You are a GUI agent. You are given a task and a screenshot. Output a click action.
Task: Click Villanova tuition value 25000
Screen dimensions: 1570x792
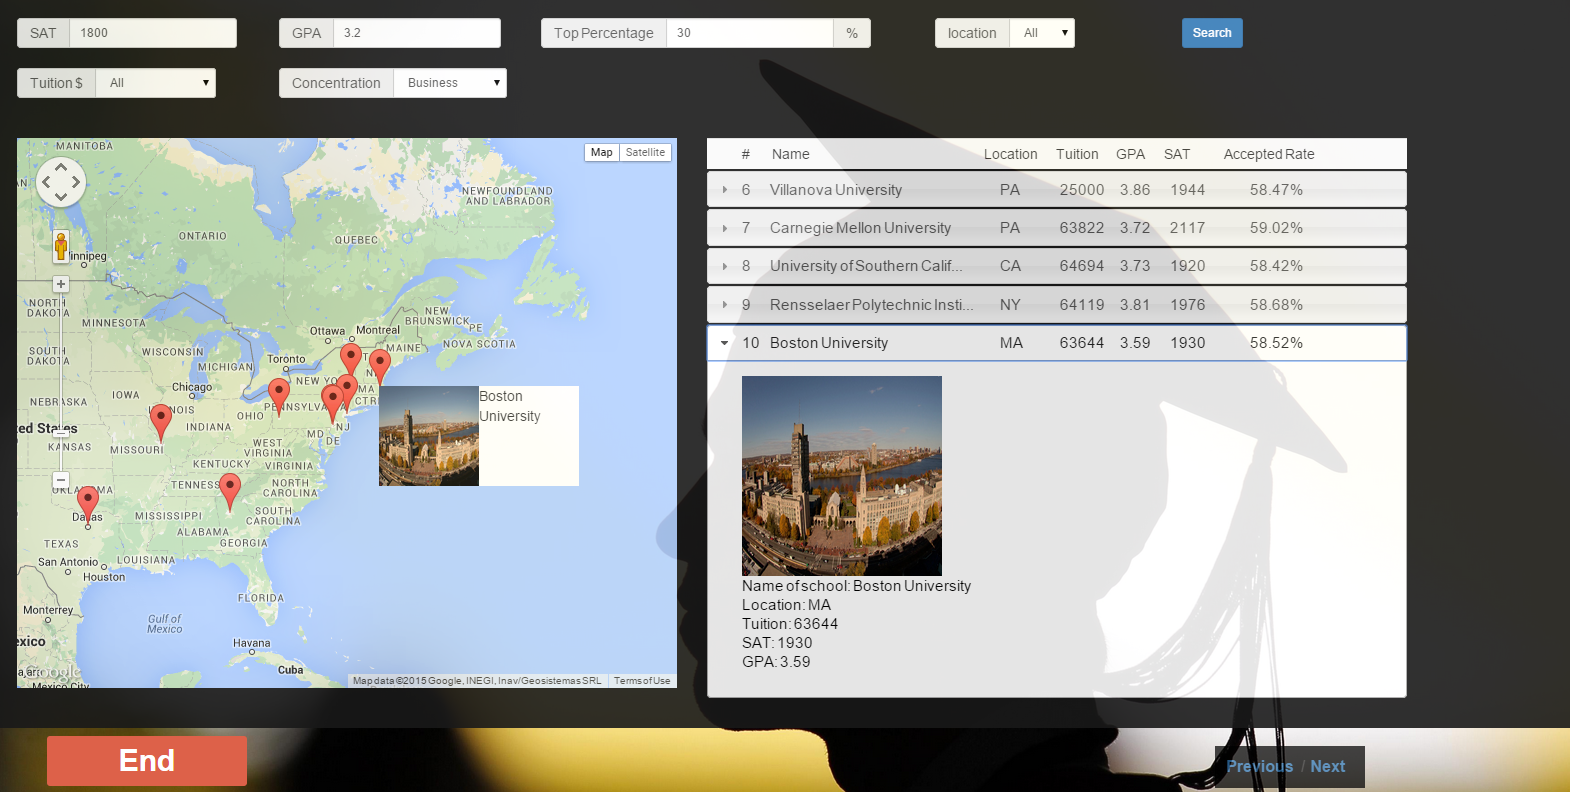click(1082, 190)
